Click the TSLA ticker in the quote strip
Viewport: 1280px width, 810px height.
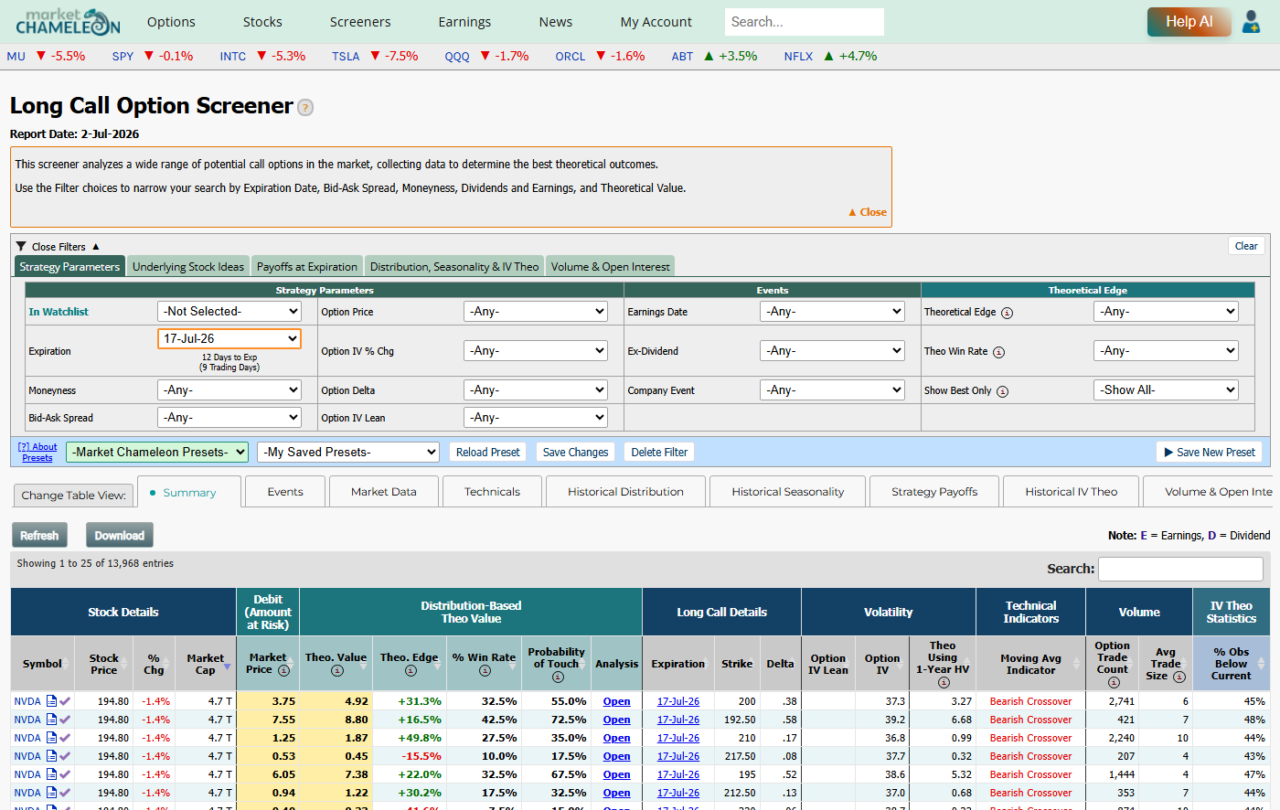click(x=346, y=56)
